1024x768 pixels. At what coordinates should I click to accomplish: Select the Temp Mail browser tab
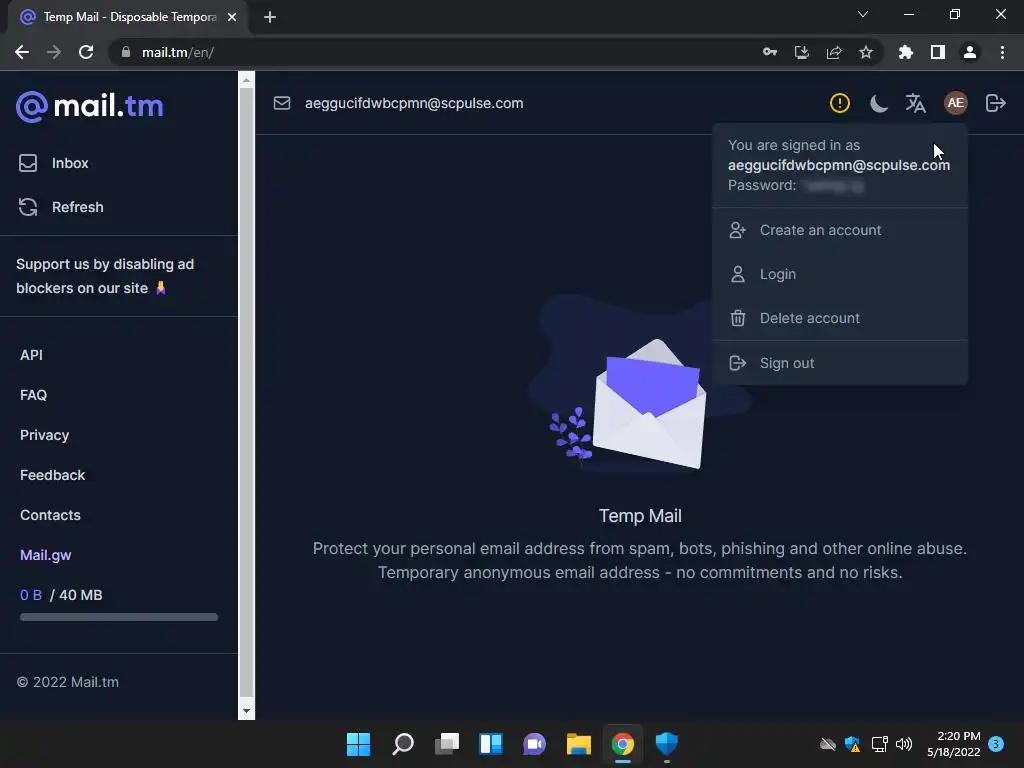[x=127, y=17]
